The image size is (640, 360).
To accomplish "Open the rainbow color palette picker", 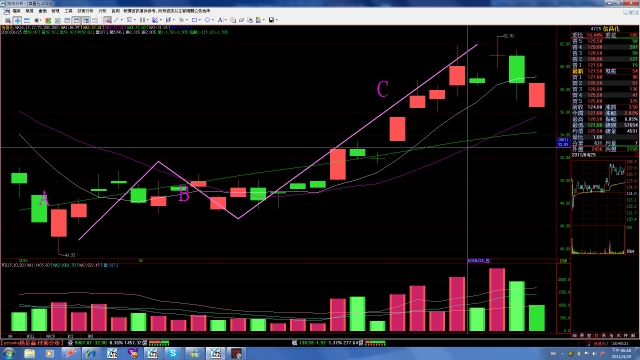I will click(x=259, y=20).
